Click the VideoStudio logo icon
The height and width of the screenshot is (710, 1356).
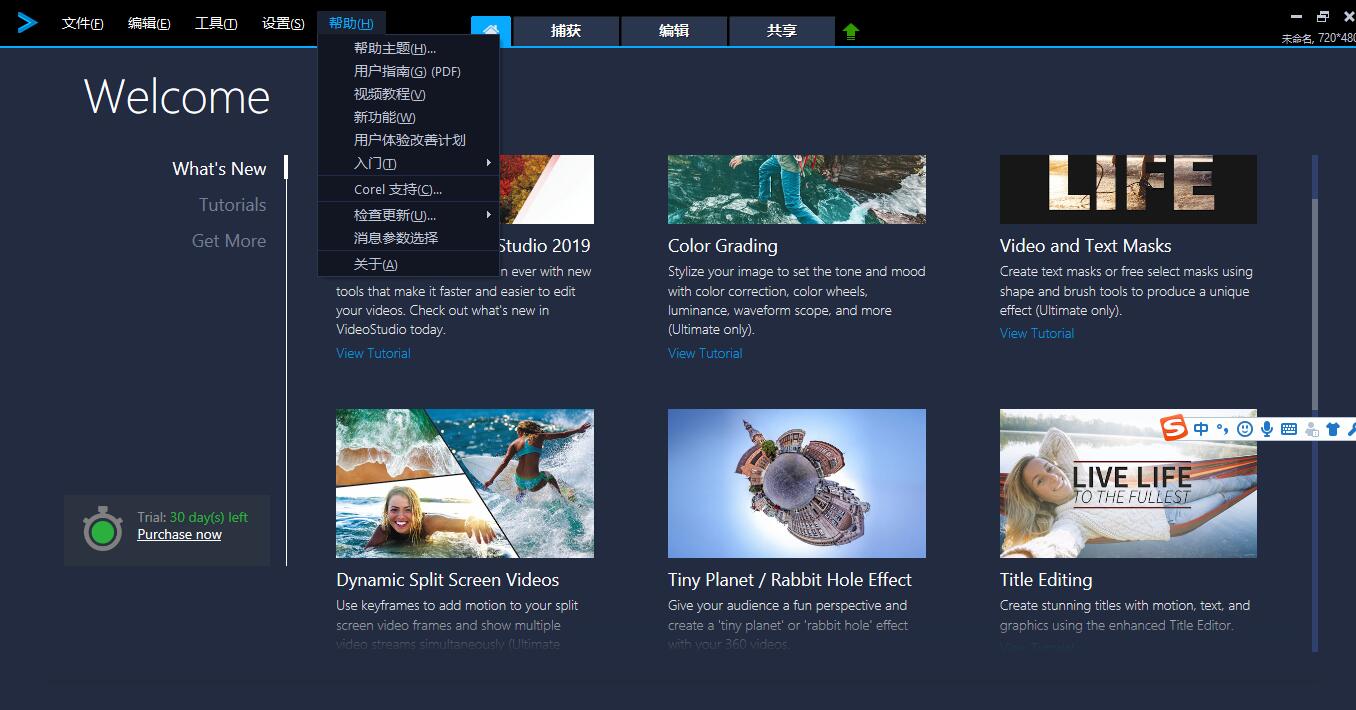[x=27, y=22]
